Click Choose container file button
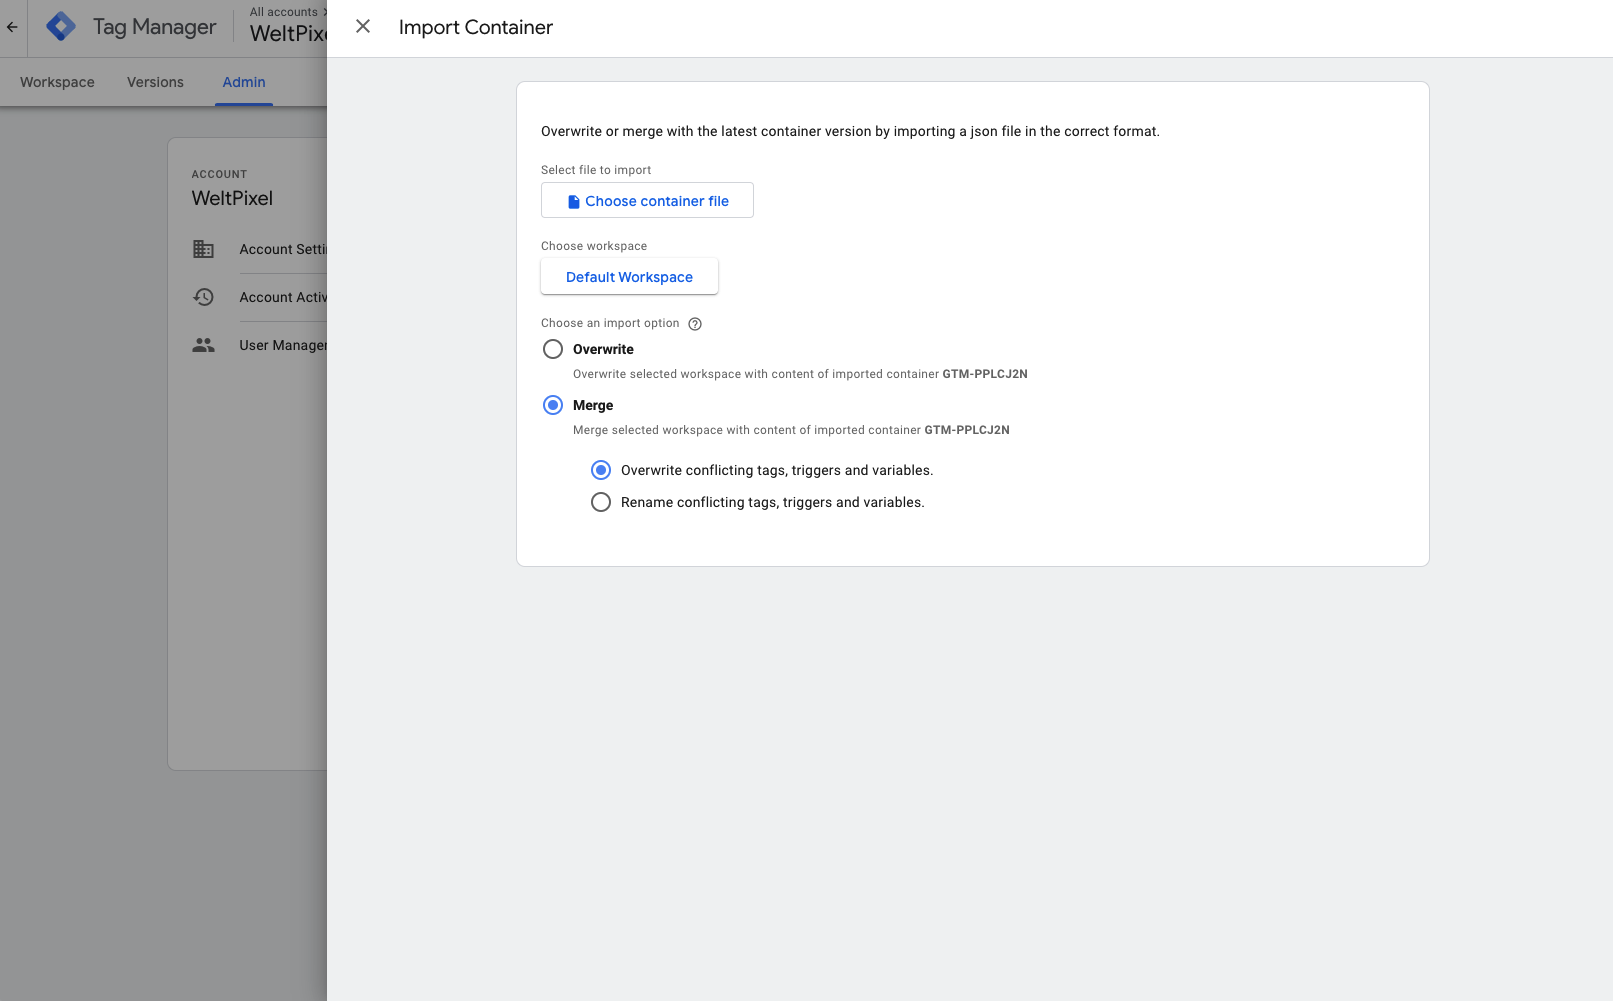 [x=647, y=200]
